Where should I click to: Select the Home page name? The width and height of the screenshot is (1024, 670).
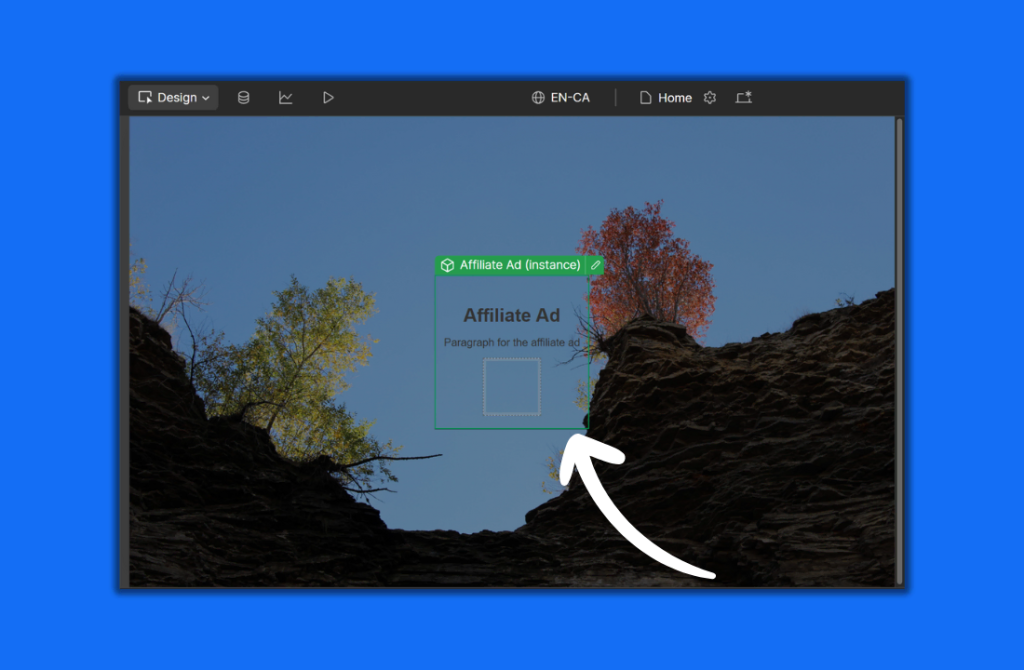click(x=675, y=97)
